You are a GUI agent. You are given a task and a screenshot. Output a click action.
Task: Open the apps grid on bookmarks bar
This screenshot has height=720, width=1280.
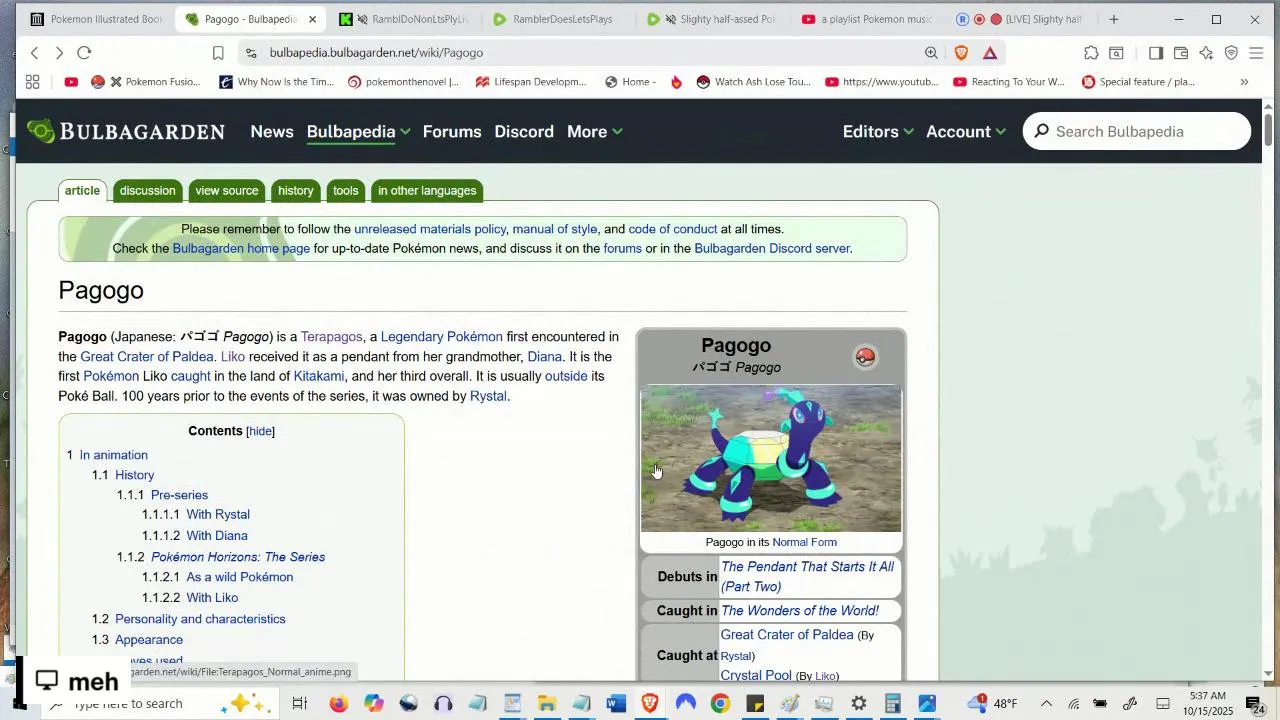click(x=32, y=82)
